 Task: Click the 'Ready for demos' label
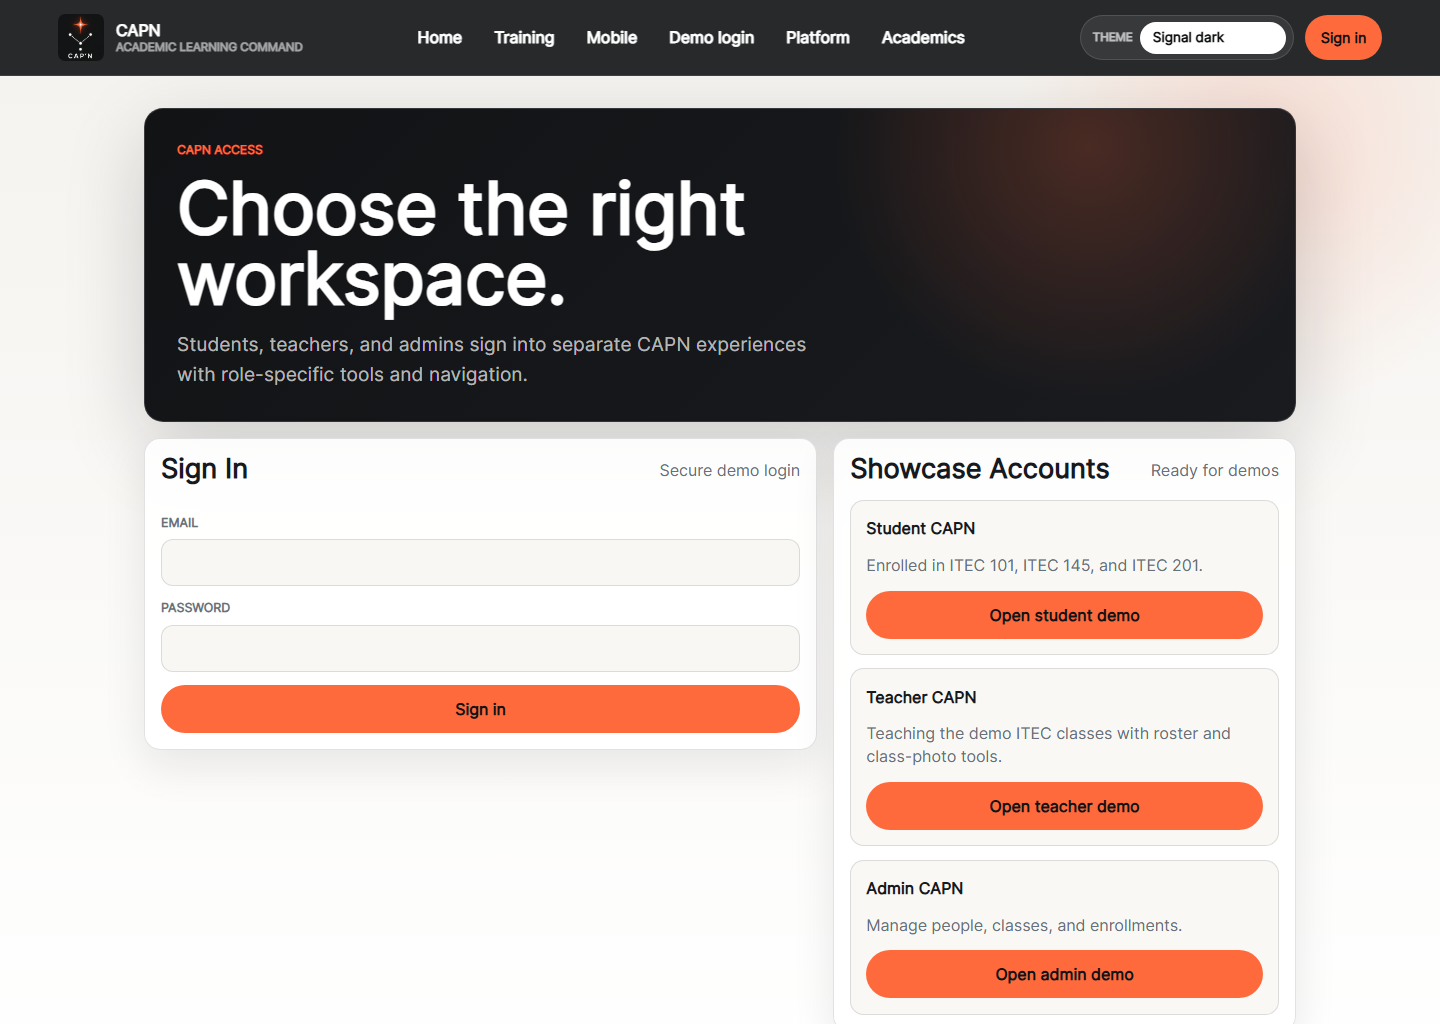coord(1214,470)
